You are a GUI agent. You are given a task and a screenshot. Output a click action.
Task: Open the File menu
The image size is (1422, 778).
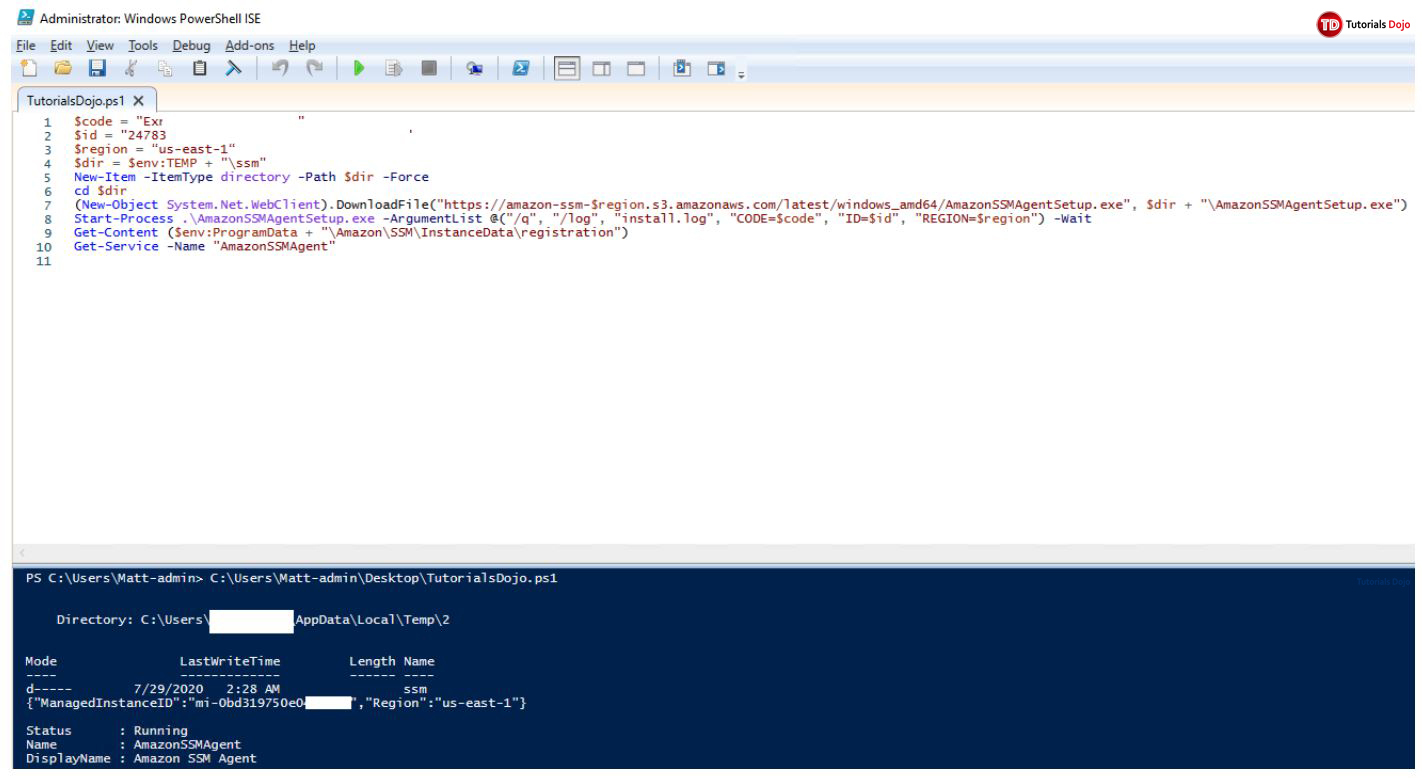[x=26, y=46]
